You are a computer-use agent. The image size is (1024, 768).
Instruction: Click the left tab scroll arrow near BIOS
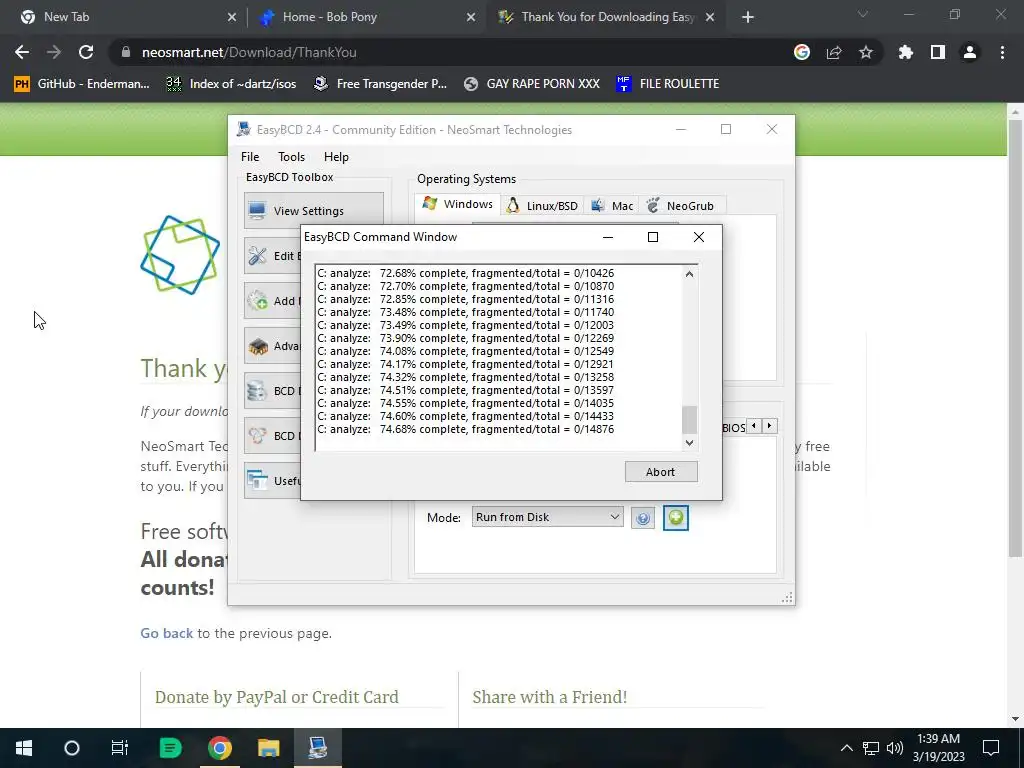coord(754,426)
